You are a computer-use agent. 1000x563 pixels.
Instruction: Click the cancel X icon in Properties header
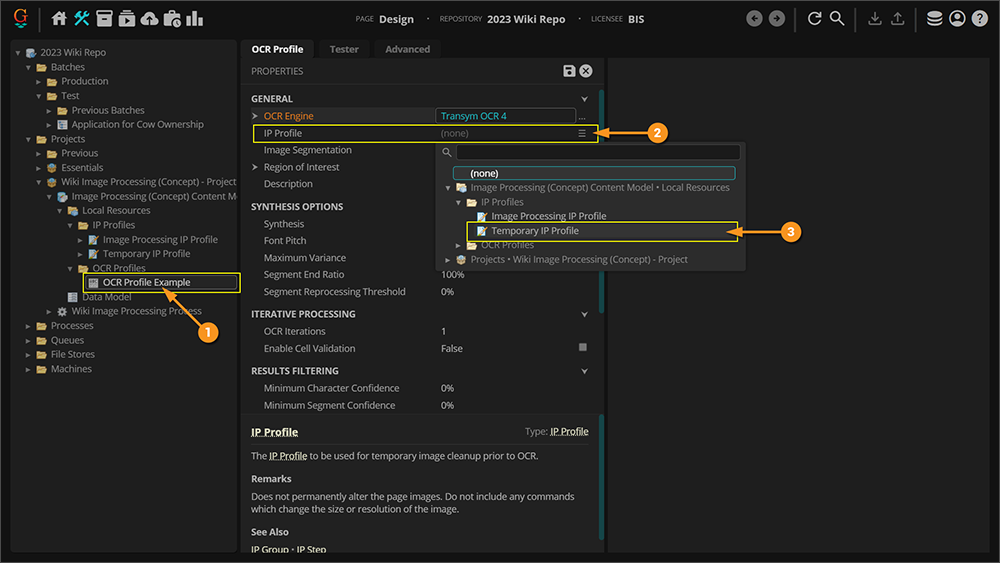pyautogui.click(x=586, y=71)
